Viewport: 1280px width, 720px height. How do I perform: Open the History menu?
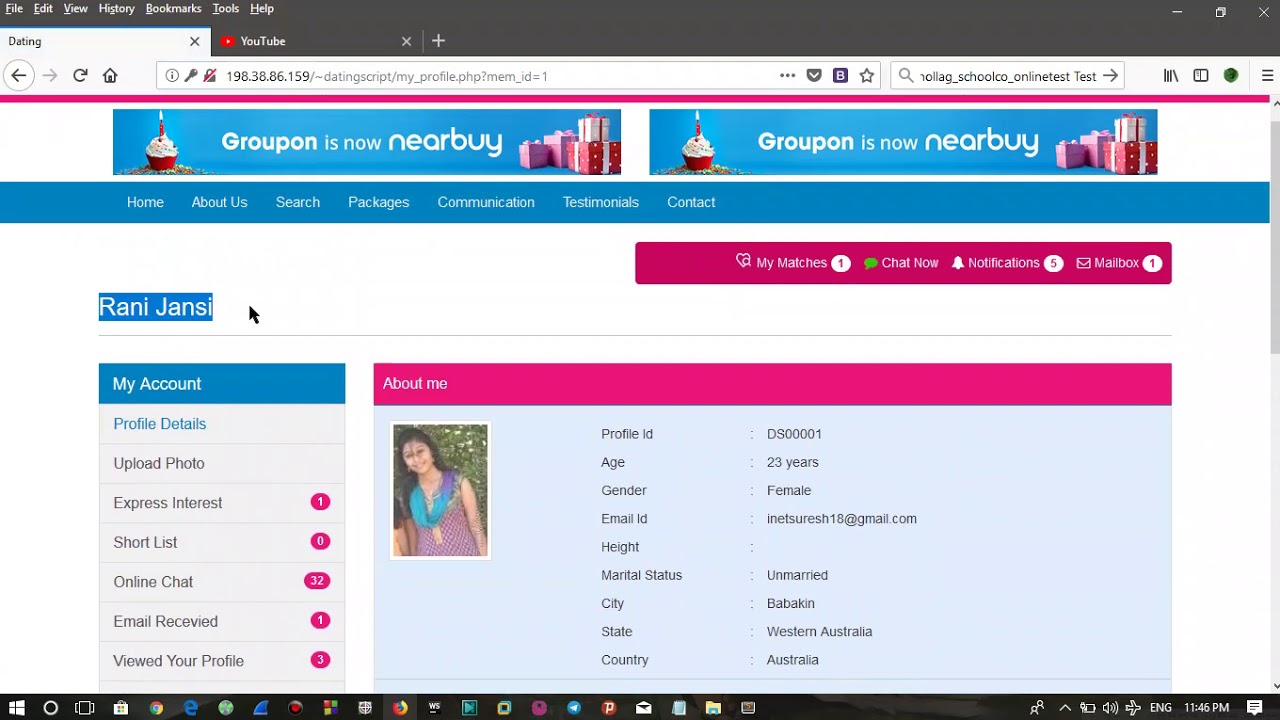116,8
